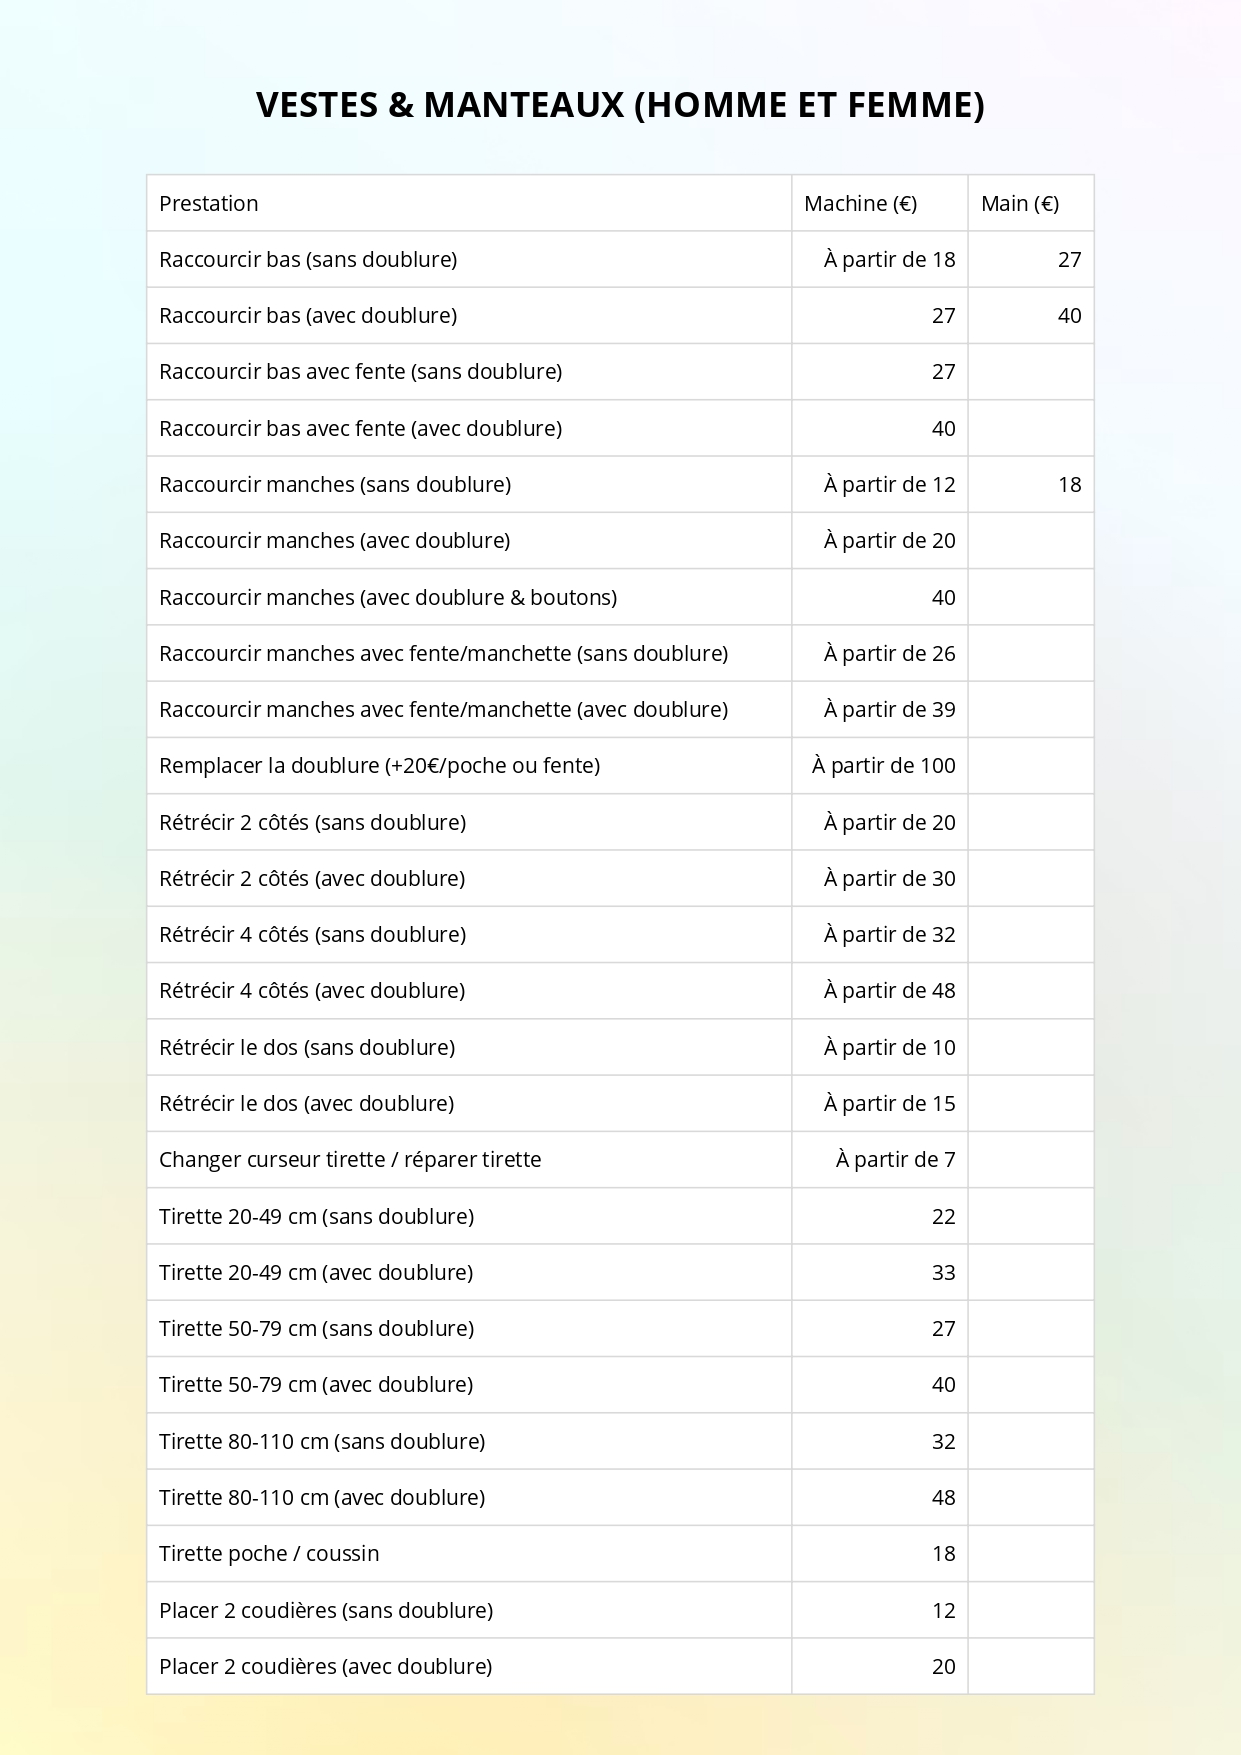Screen dimensions: 1241x1755
Task: Click the title VESTES & MANTEAUX (HOMME ET FEMME)
Action: point(620,105)
